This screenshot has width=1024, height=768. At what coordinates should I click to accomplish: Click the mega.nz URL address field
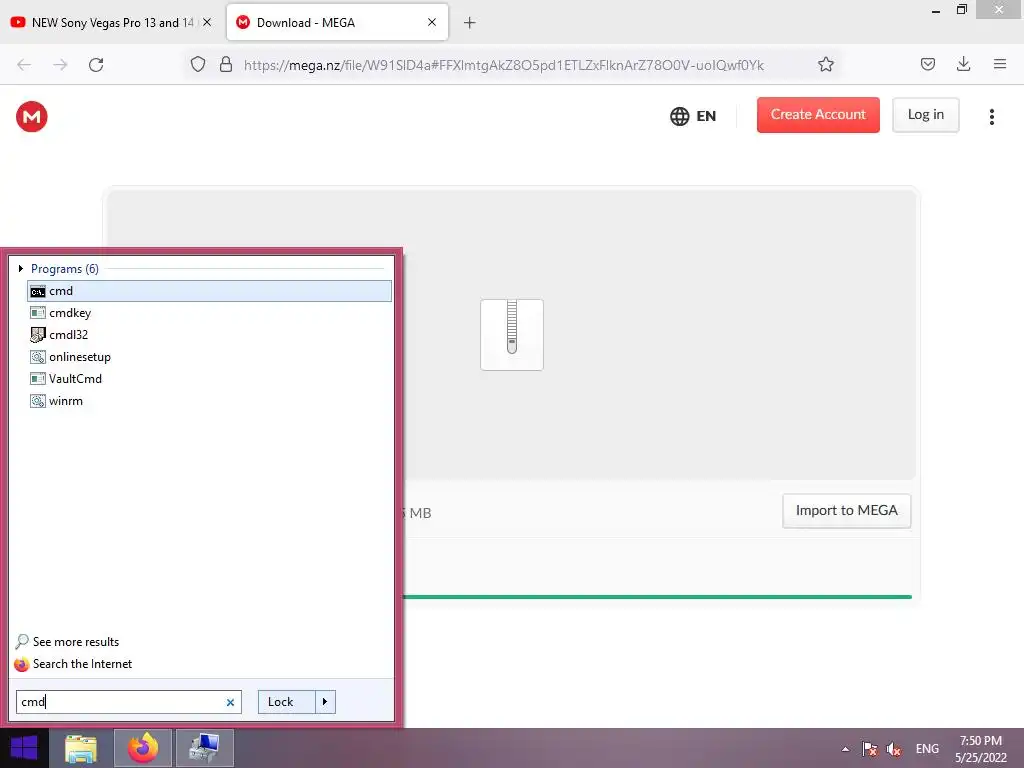(x=504, y=65)
